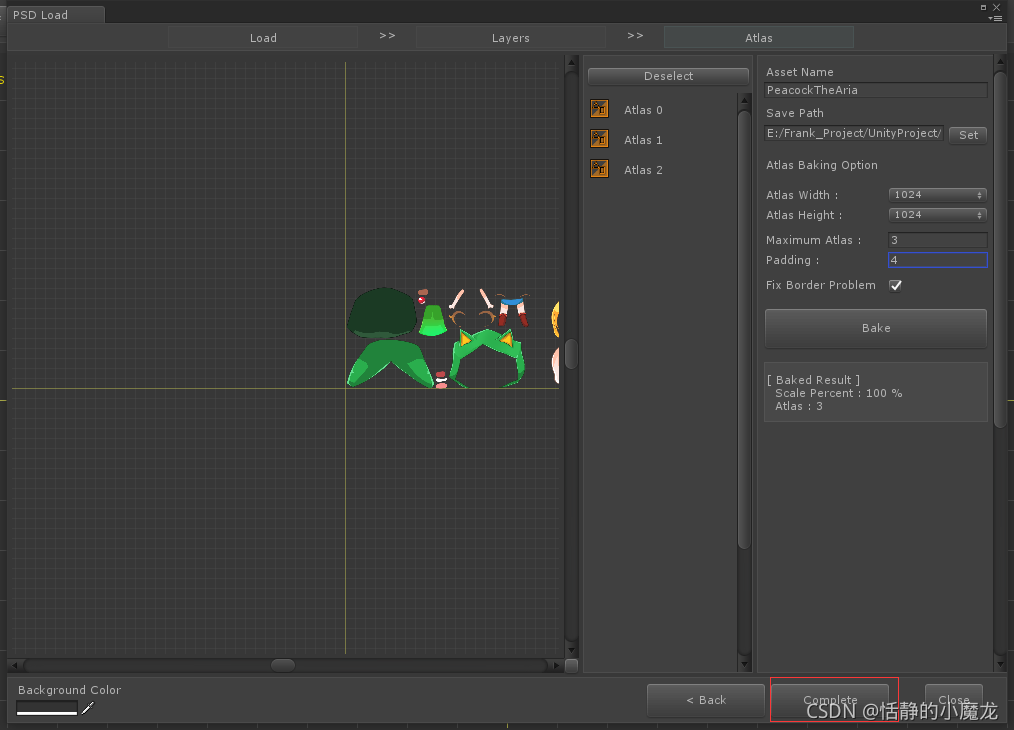Open the window options menu icon
Image resolution: width=1014 pixels, height=730 pixels.
coord(995,18)
